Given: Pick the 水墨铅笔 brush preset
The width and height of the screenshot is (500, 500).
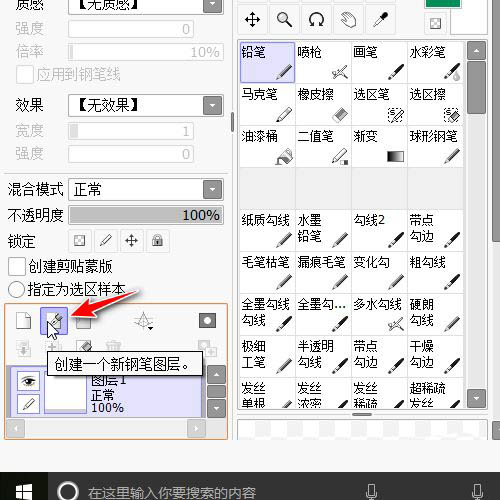Looking at the screenshot, I should (323, 231).
